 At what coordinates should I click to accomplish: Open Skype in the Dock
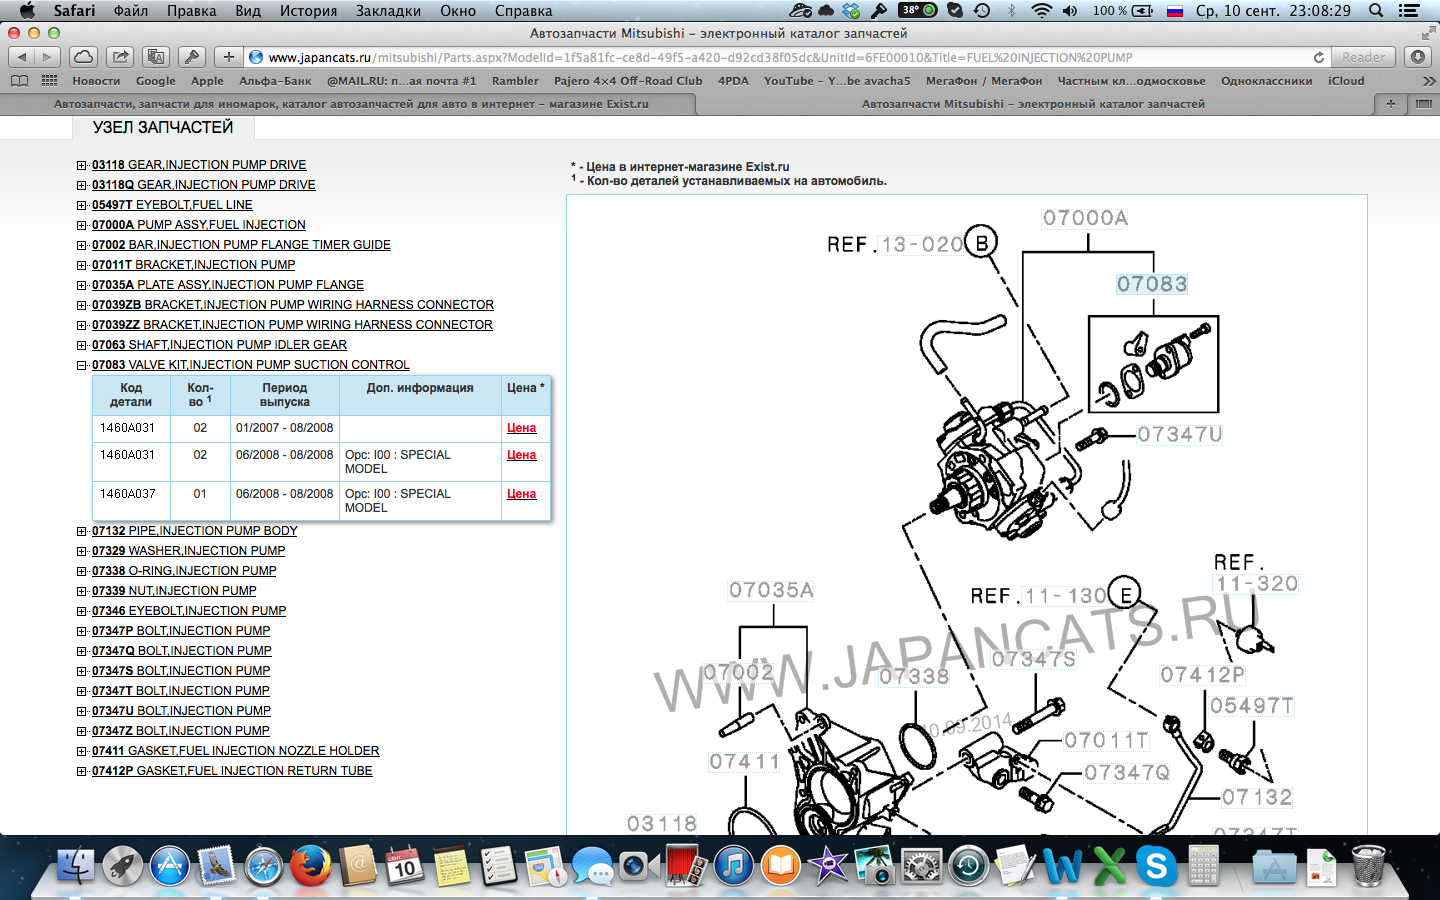pos(1156,866)
